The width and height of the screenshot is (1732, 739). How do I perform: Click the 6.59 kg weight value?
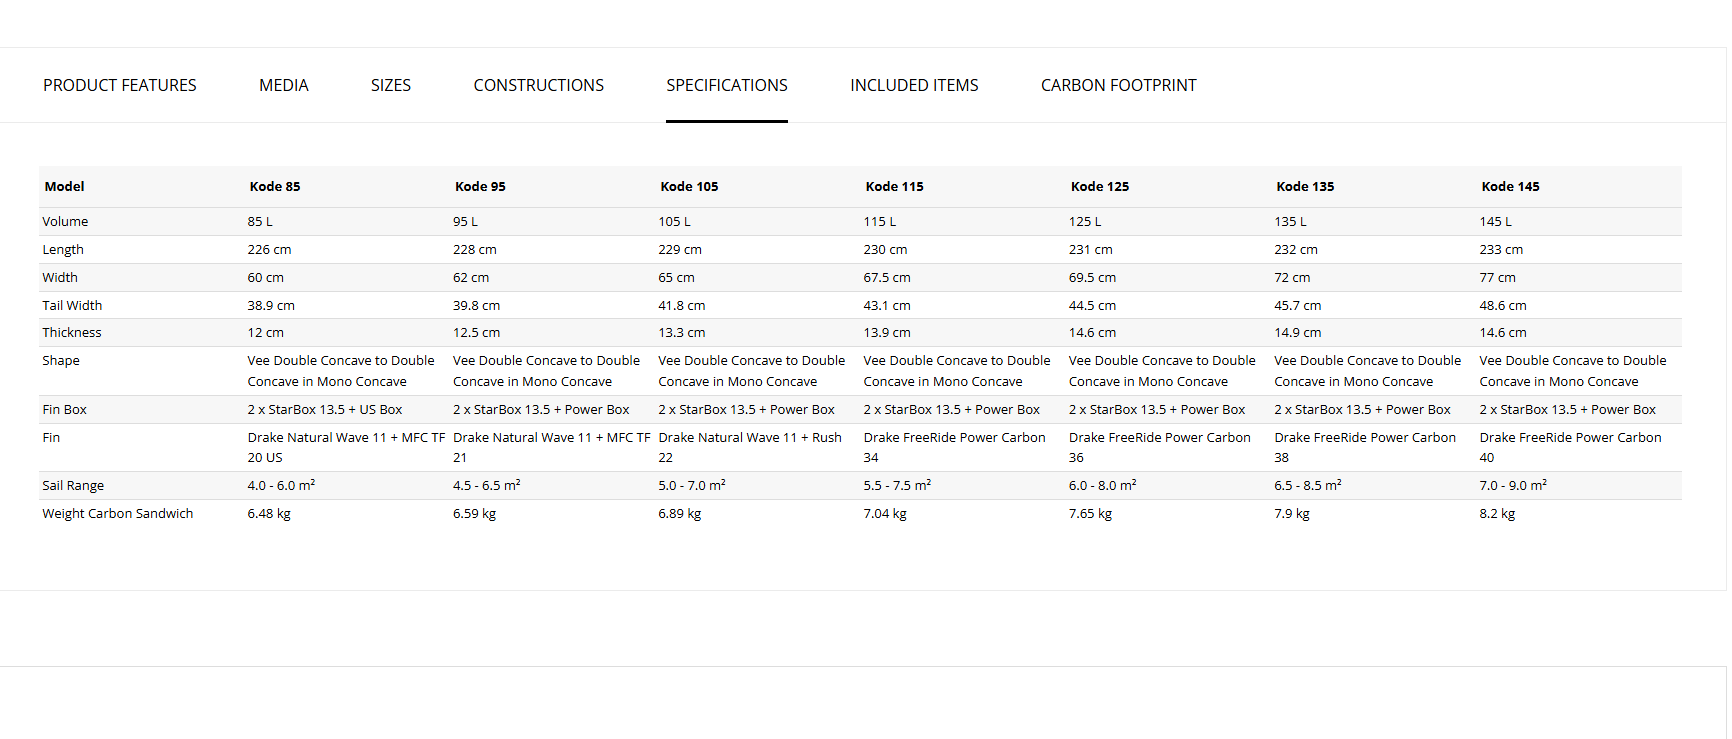point(474,513)
